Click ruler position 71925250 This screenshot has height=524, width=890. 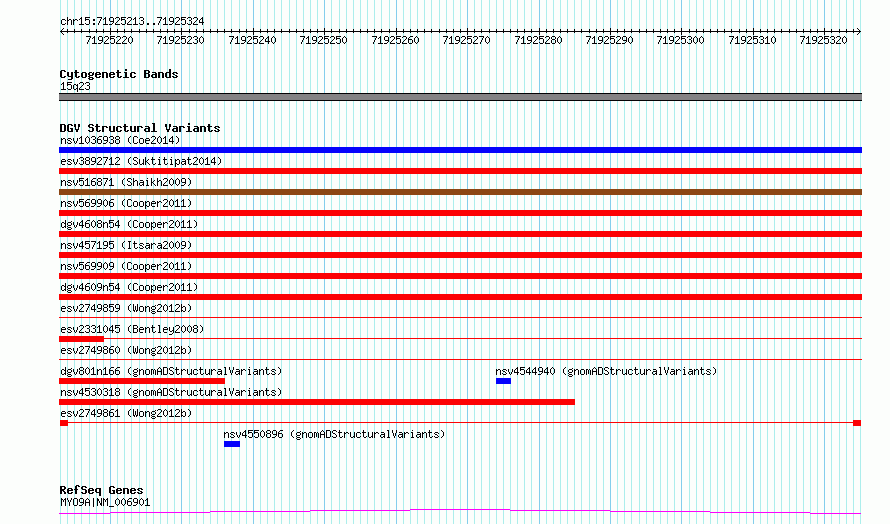coord(323,40)
